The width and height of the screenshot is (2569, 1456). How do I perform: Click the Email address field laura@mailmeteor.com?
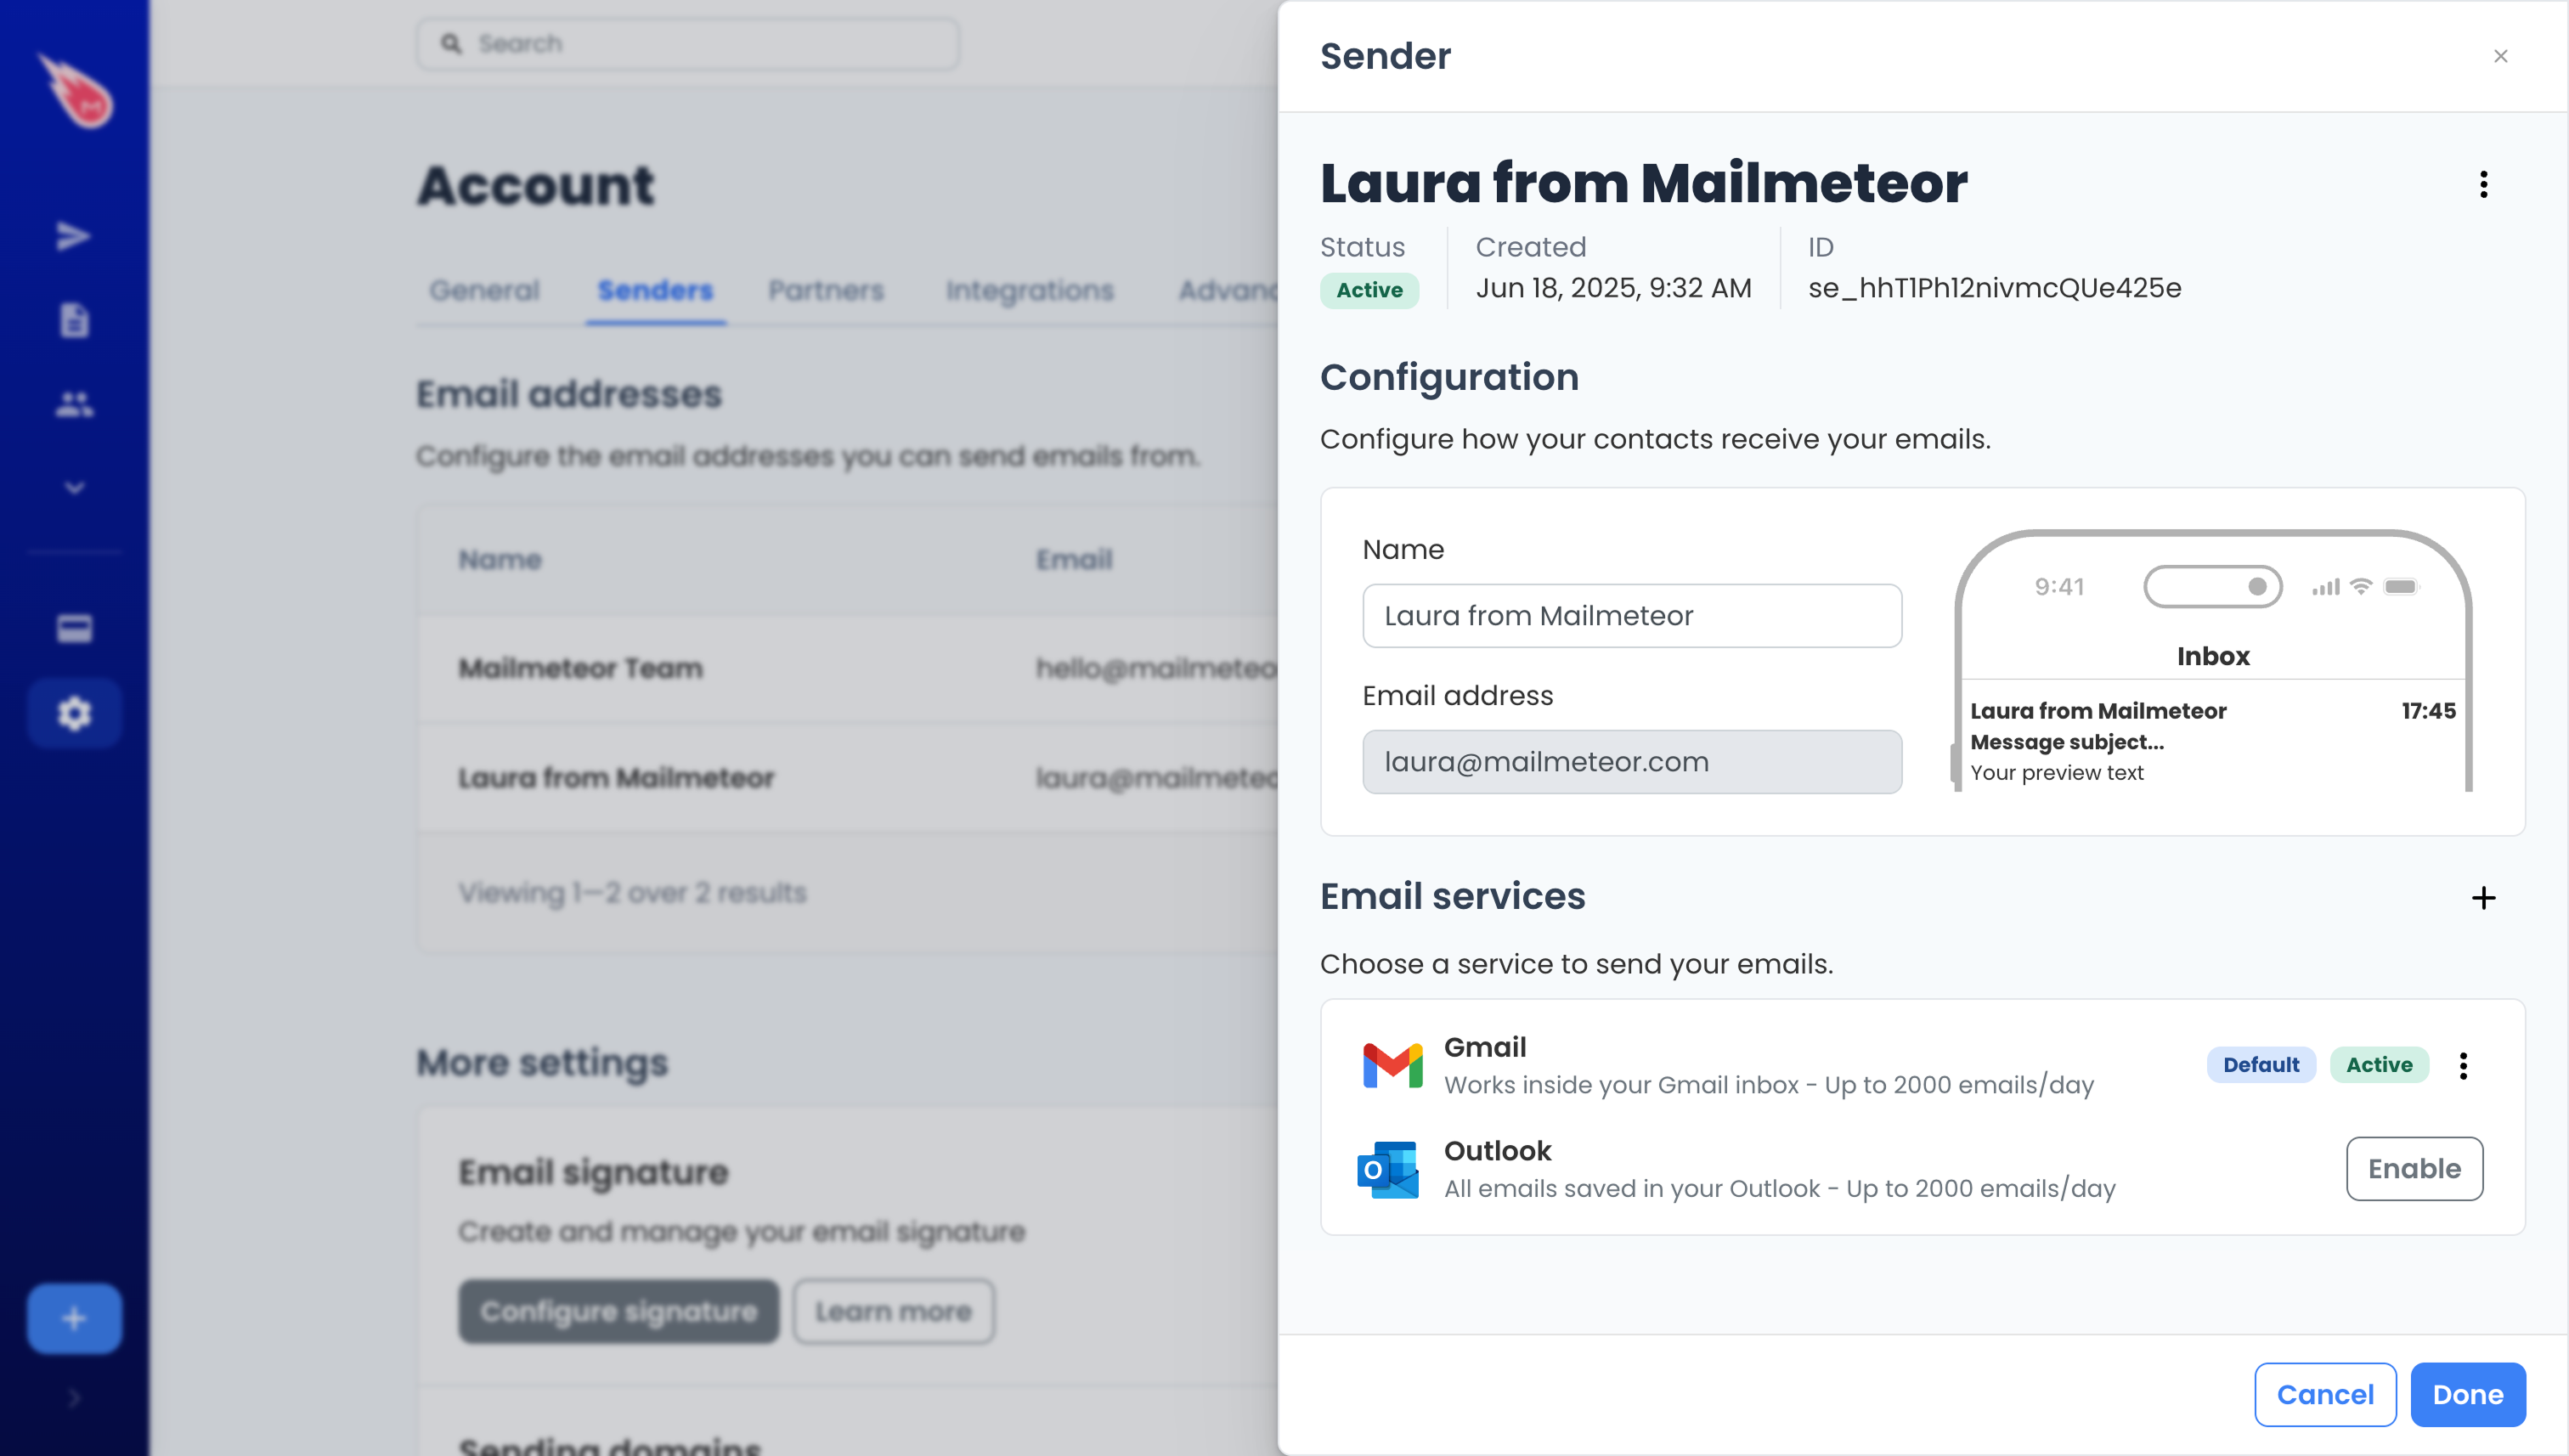[x=1632, y=762]
